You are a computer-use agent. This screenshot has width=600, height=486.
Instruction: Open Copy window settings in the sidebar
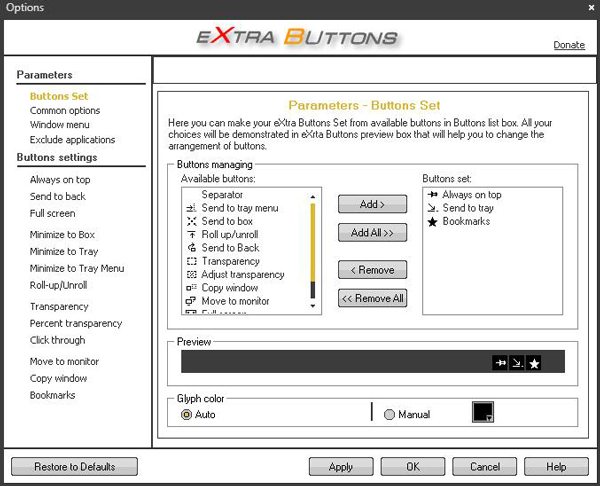(59, 378)
